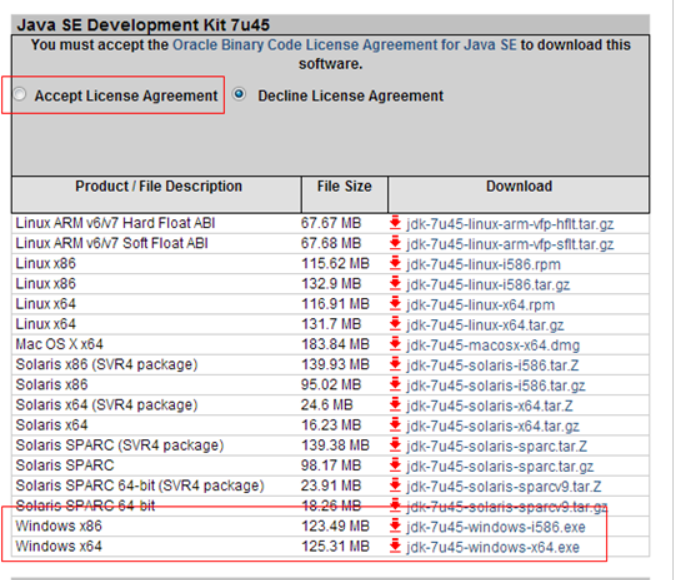Click download arrow icon for jdk-7u45-macosx-x64.dmg

pos(395,344)
